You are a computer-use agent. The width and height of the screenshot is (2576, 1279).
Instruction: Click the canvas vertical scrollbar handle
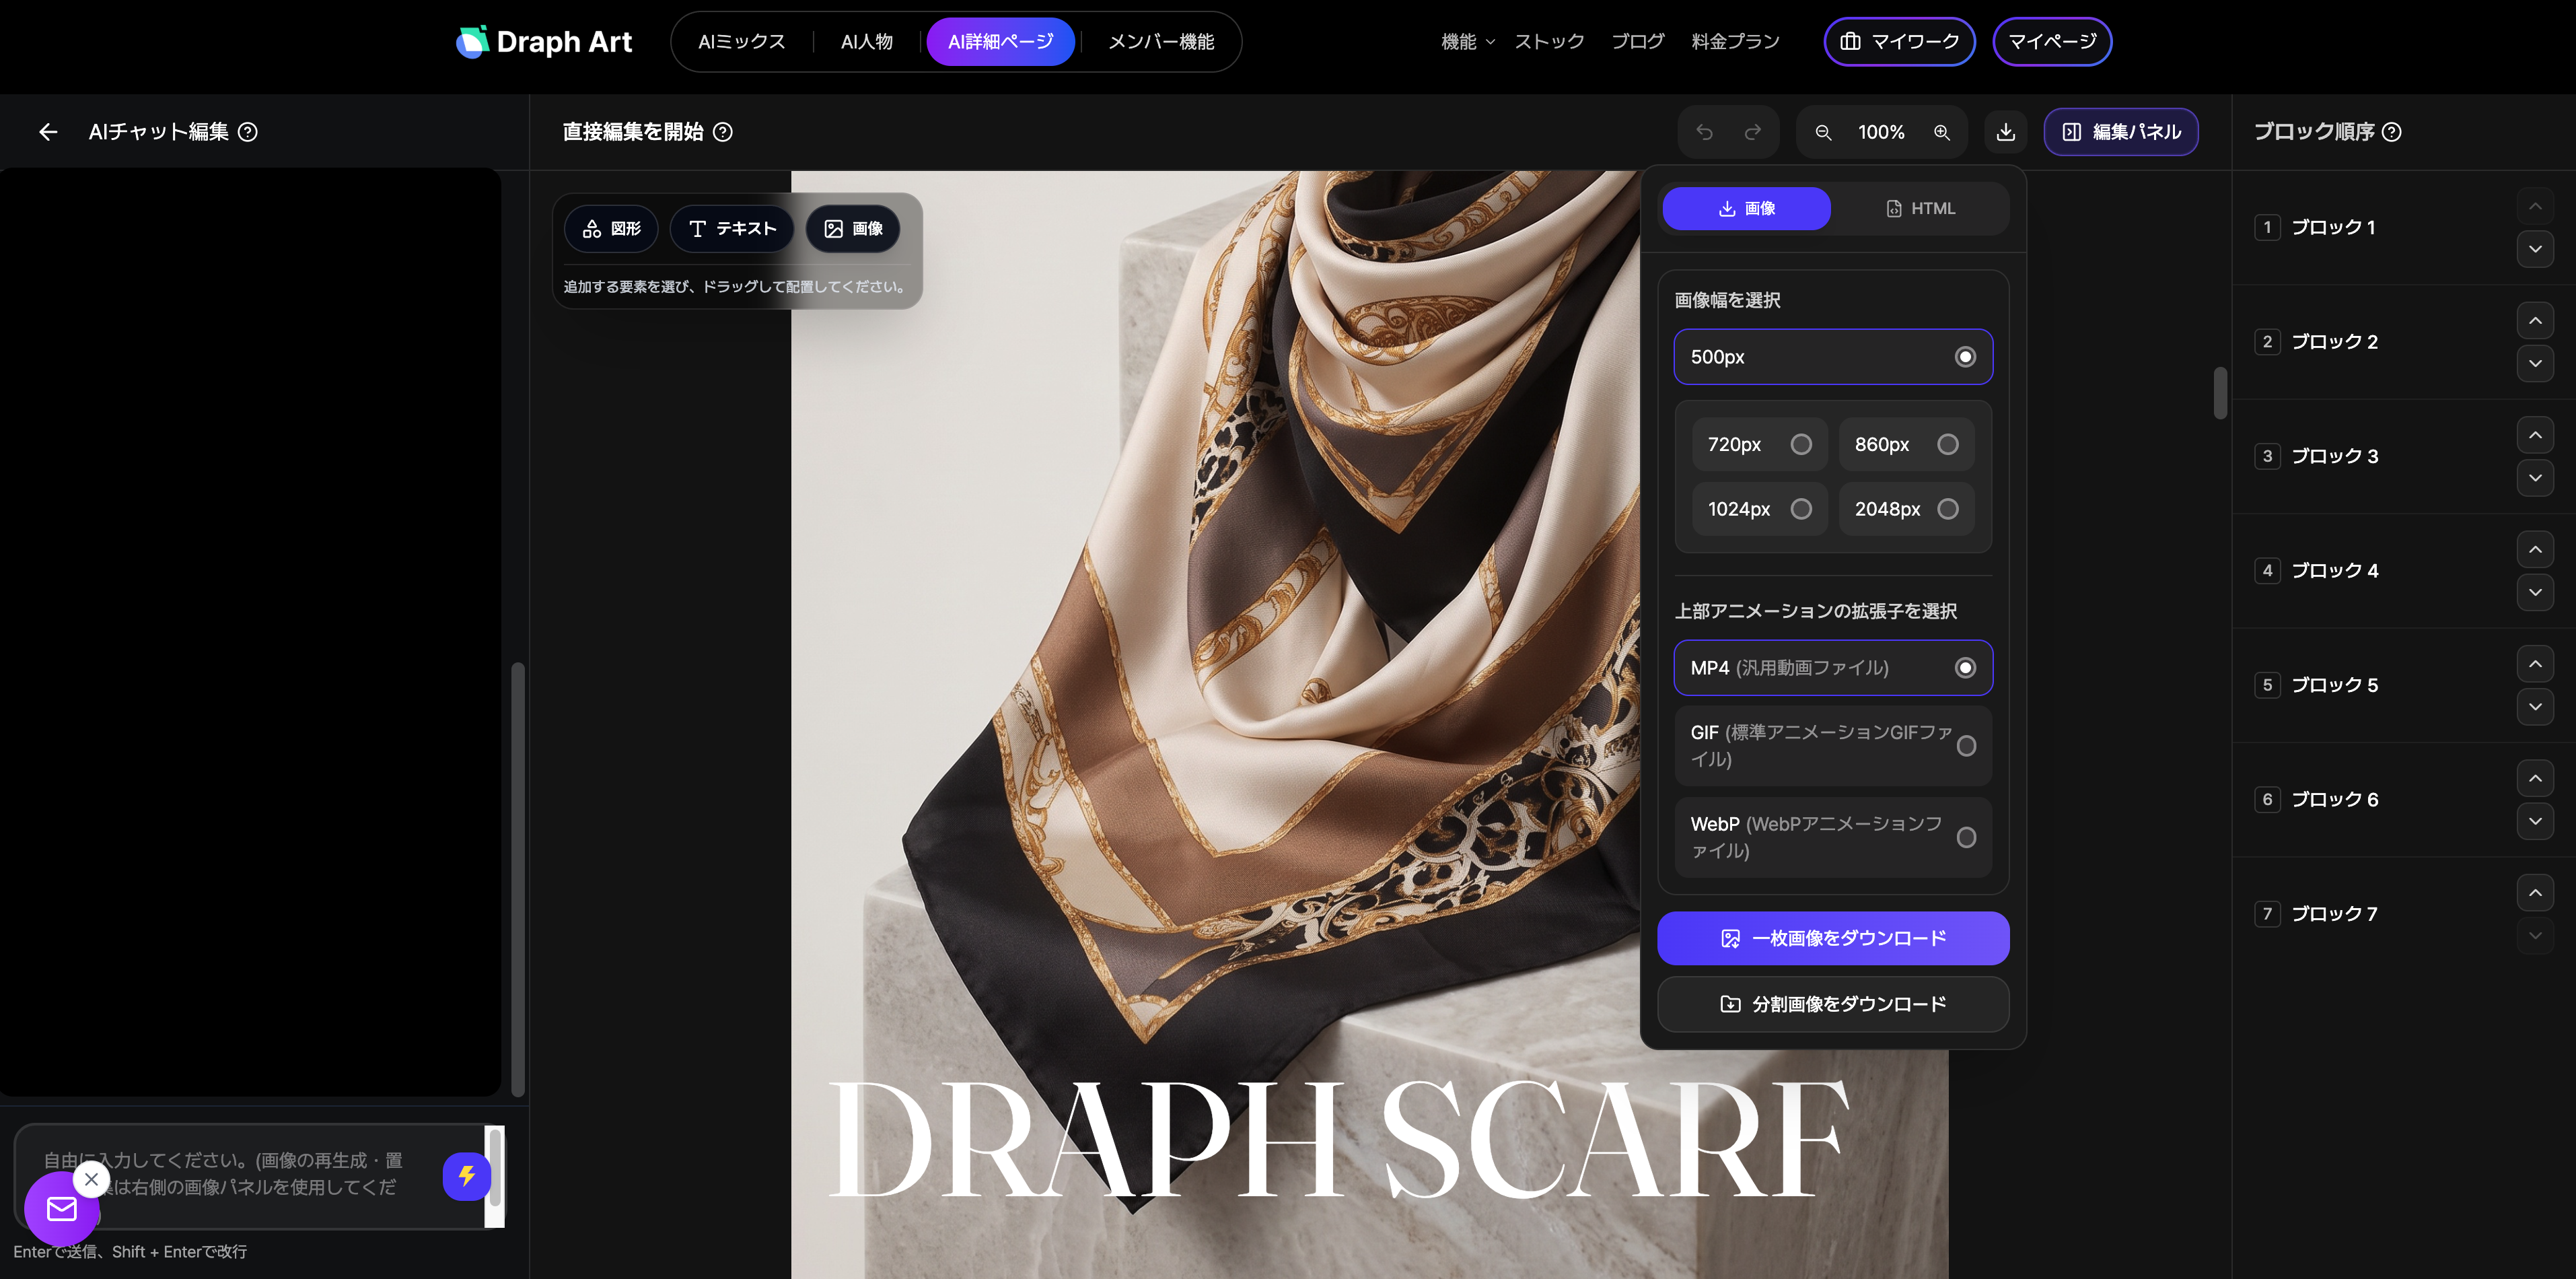pos(2220,393)
